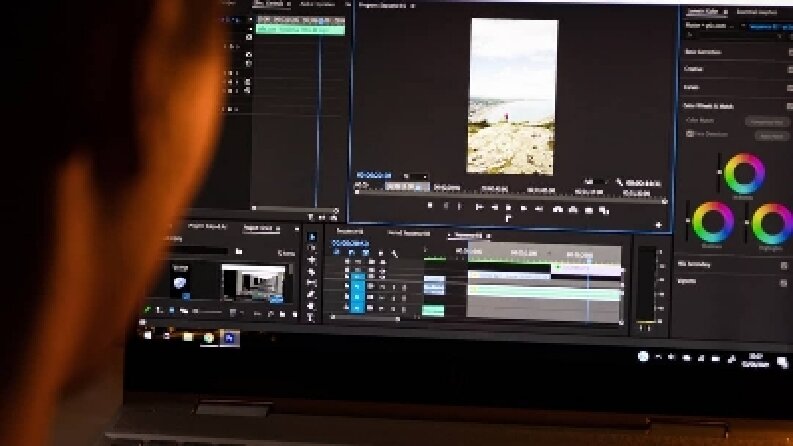Select the middle sequence tab in timeline
793x446 pixels.
pyautogui.click(x=409, y=233)
